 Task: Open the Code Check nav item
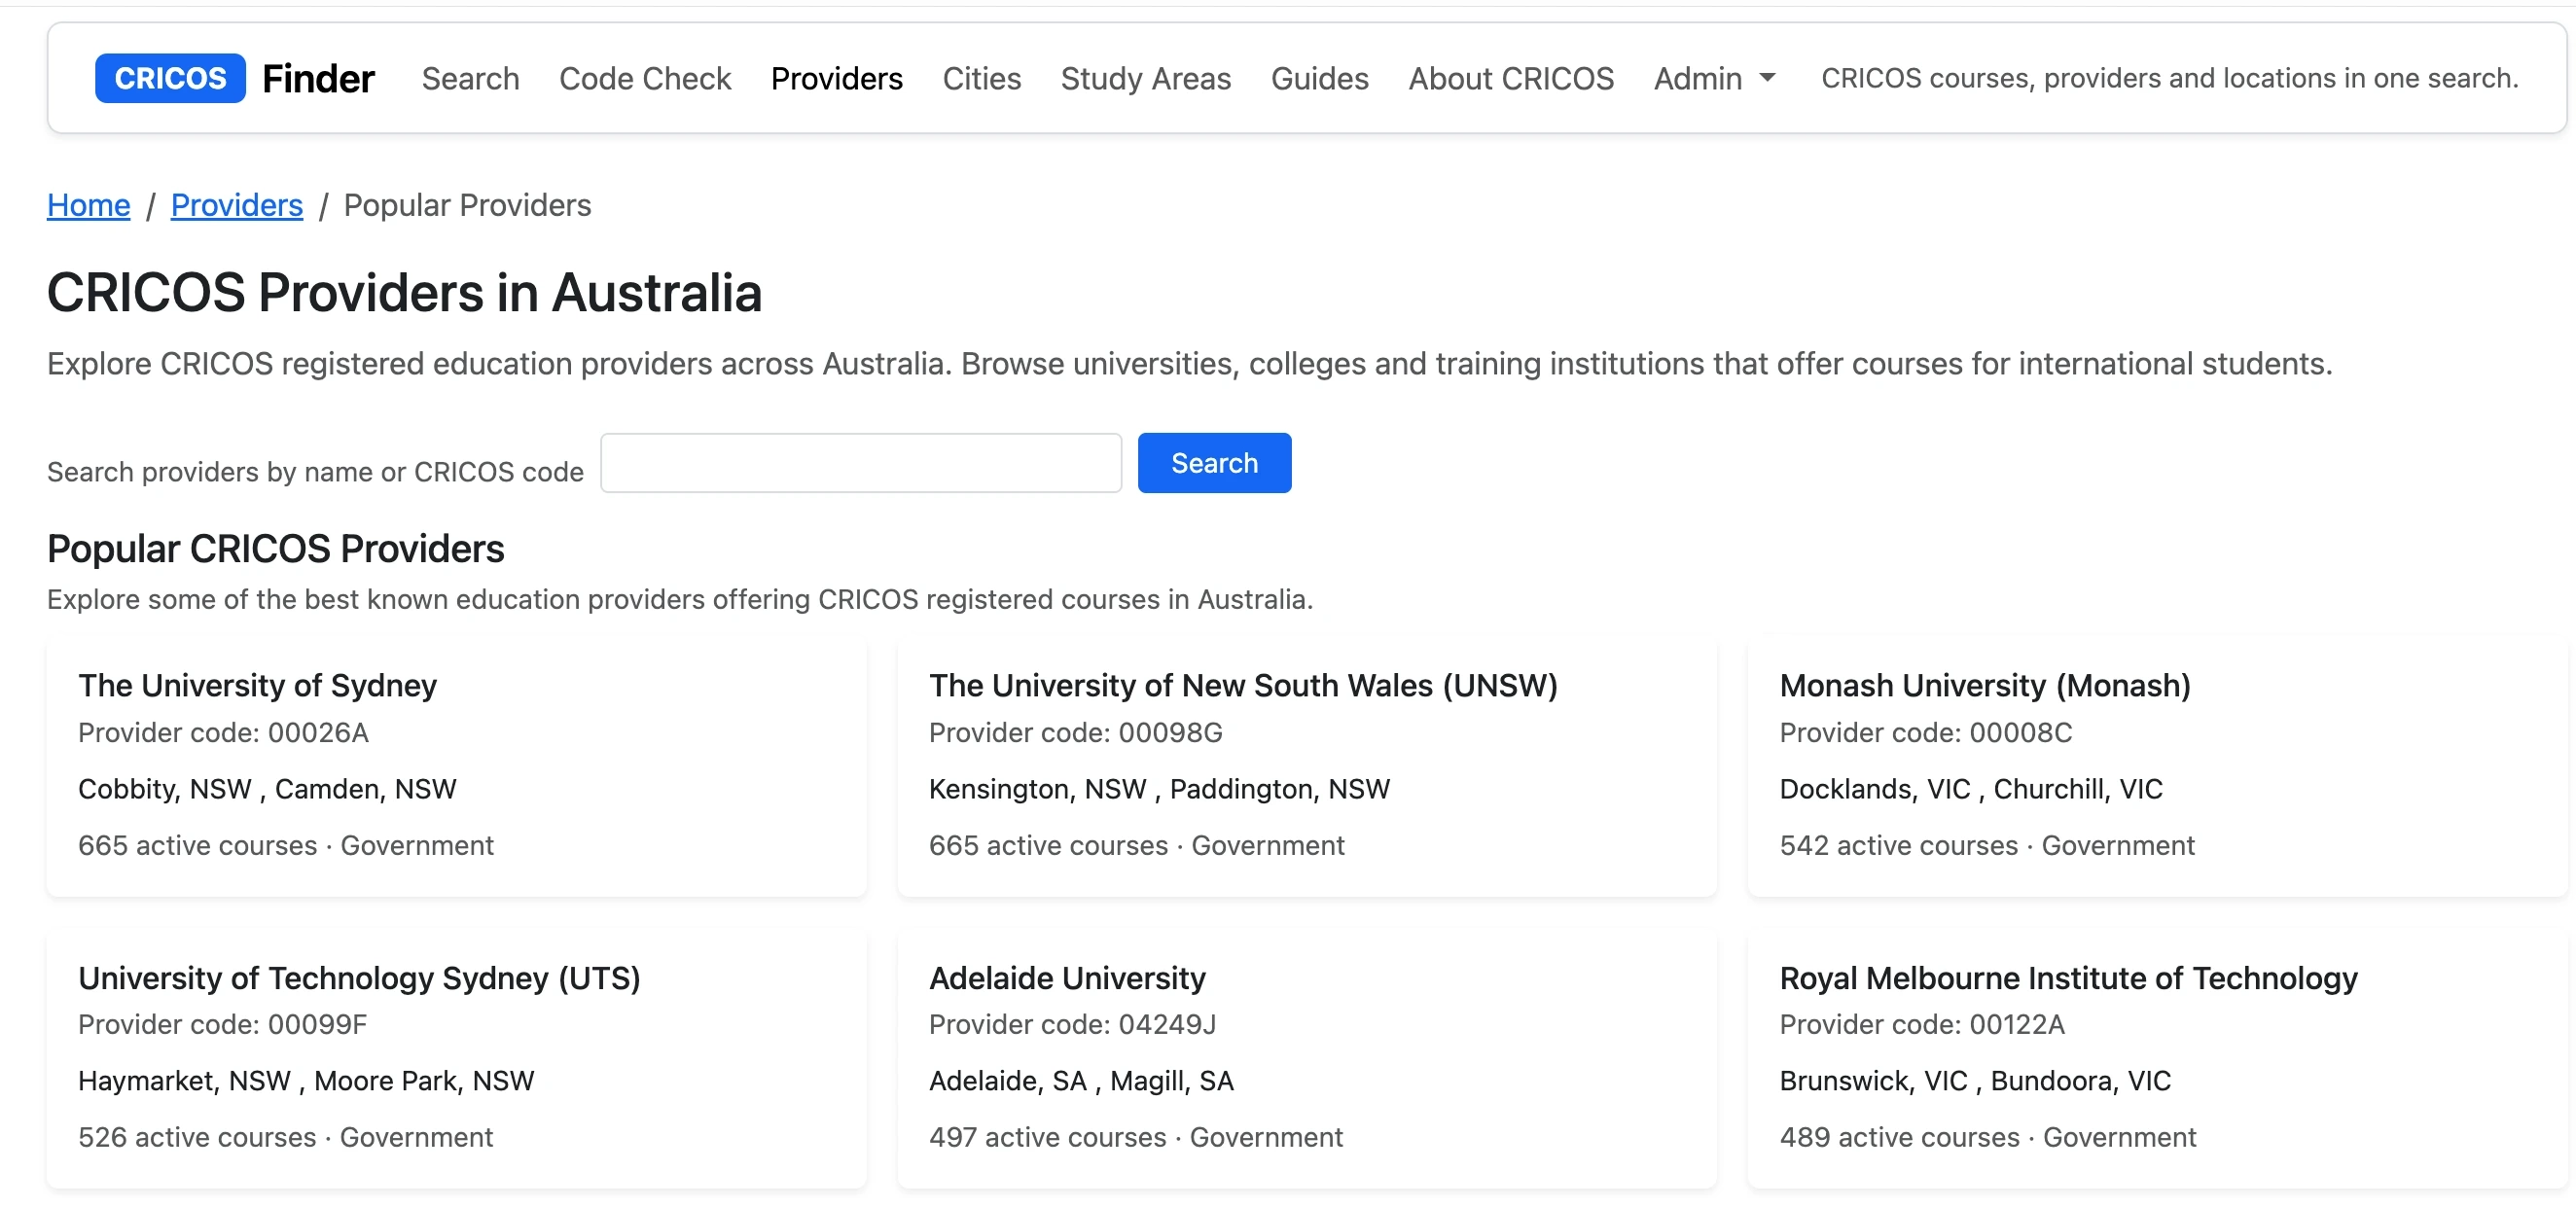645,78
